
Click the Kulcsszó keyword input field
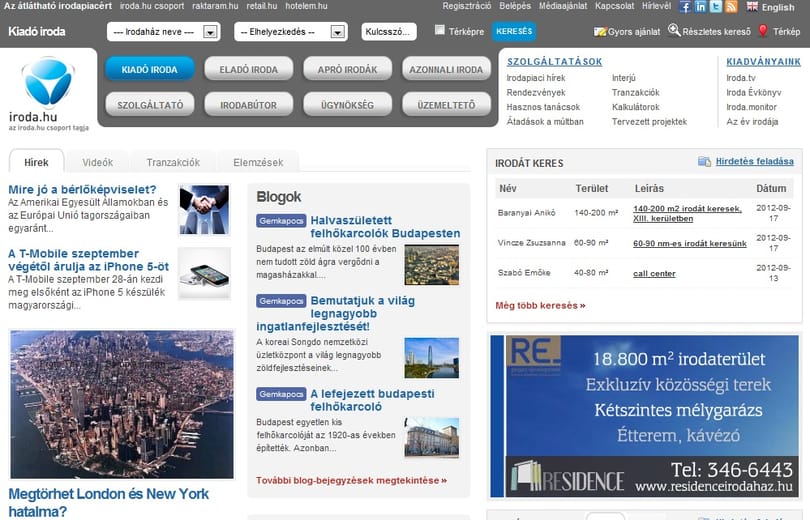[389, 31]
